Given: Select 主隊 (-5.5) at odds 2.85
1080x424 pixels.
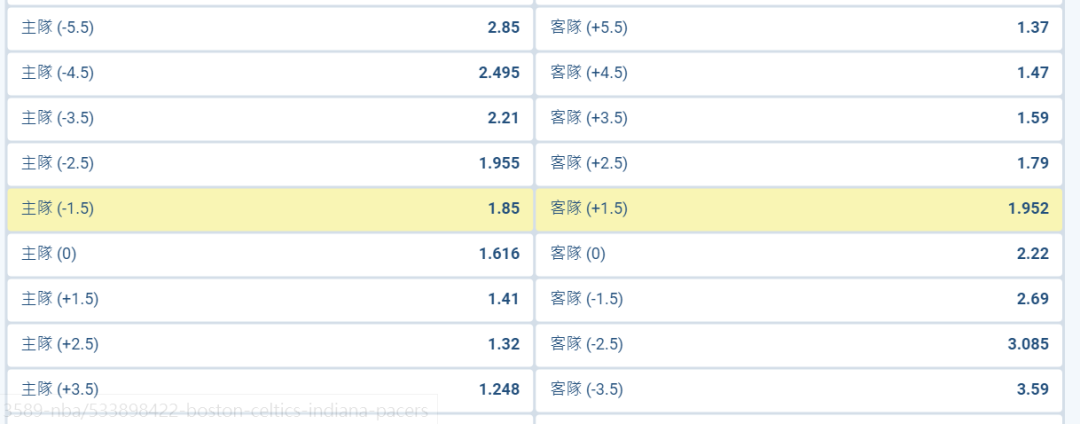Looking at the screenshot, I should [x=270, y=28].
